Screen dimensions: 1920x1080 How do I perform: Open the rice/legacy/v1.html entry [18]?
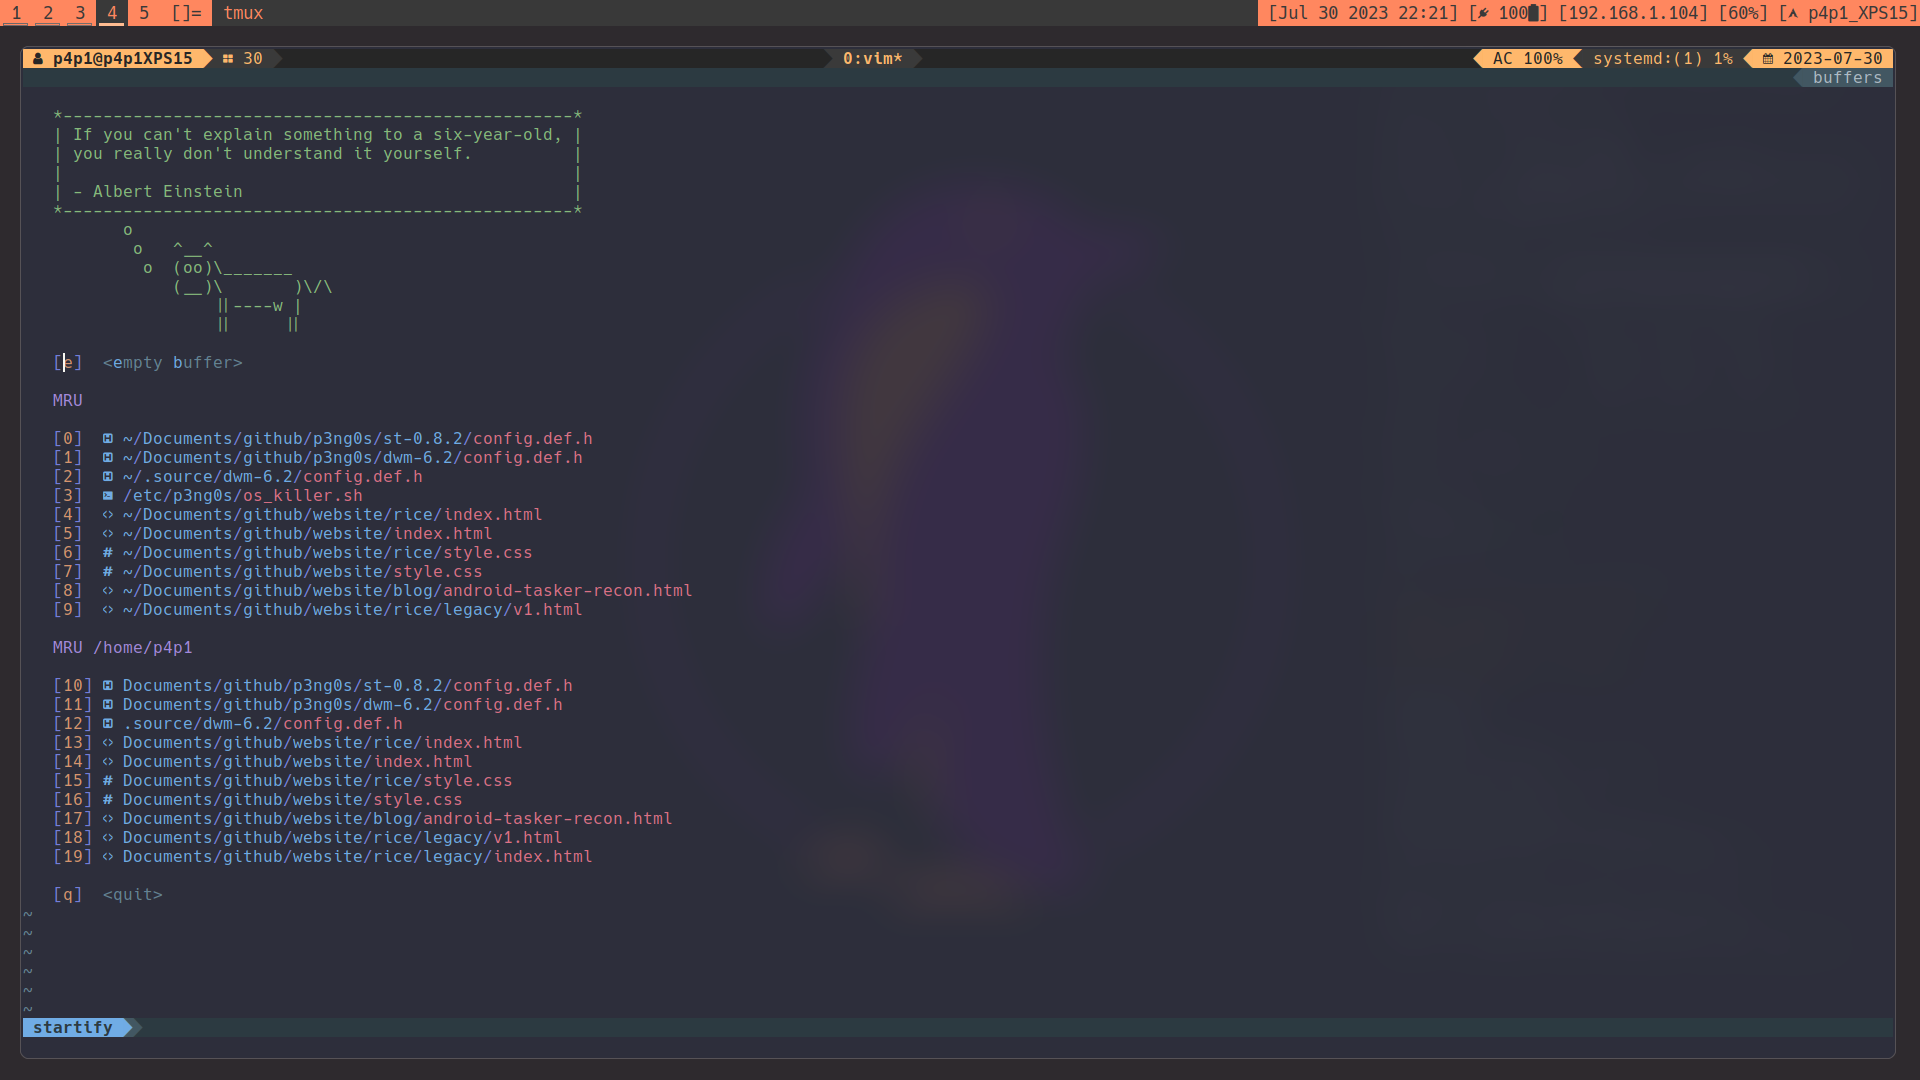tap(342, 838)
